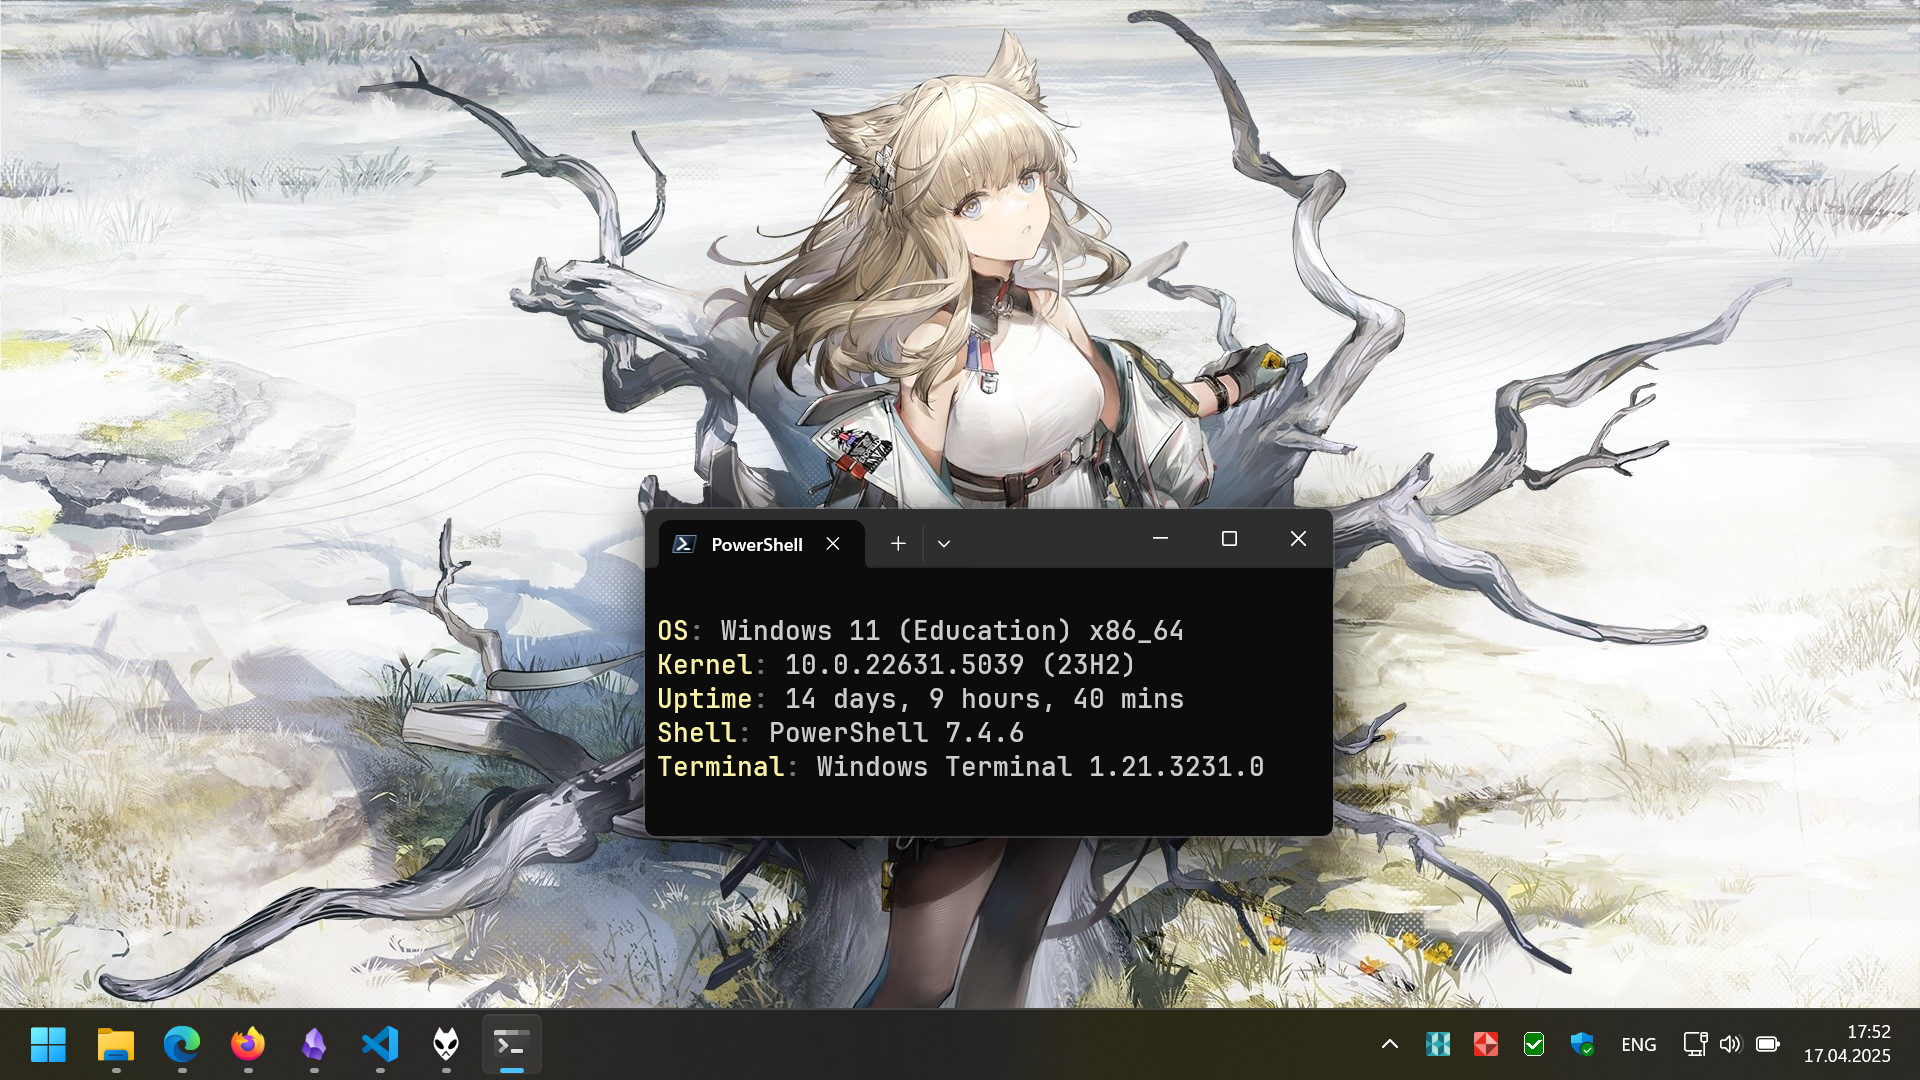Click the teal patterned system tray icon
The image size is (1920, 1080).
(x=1438, y=1044)
